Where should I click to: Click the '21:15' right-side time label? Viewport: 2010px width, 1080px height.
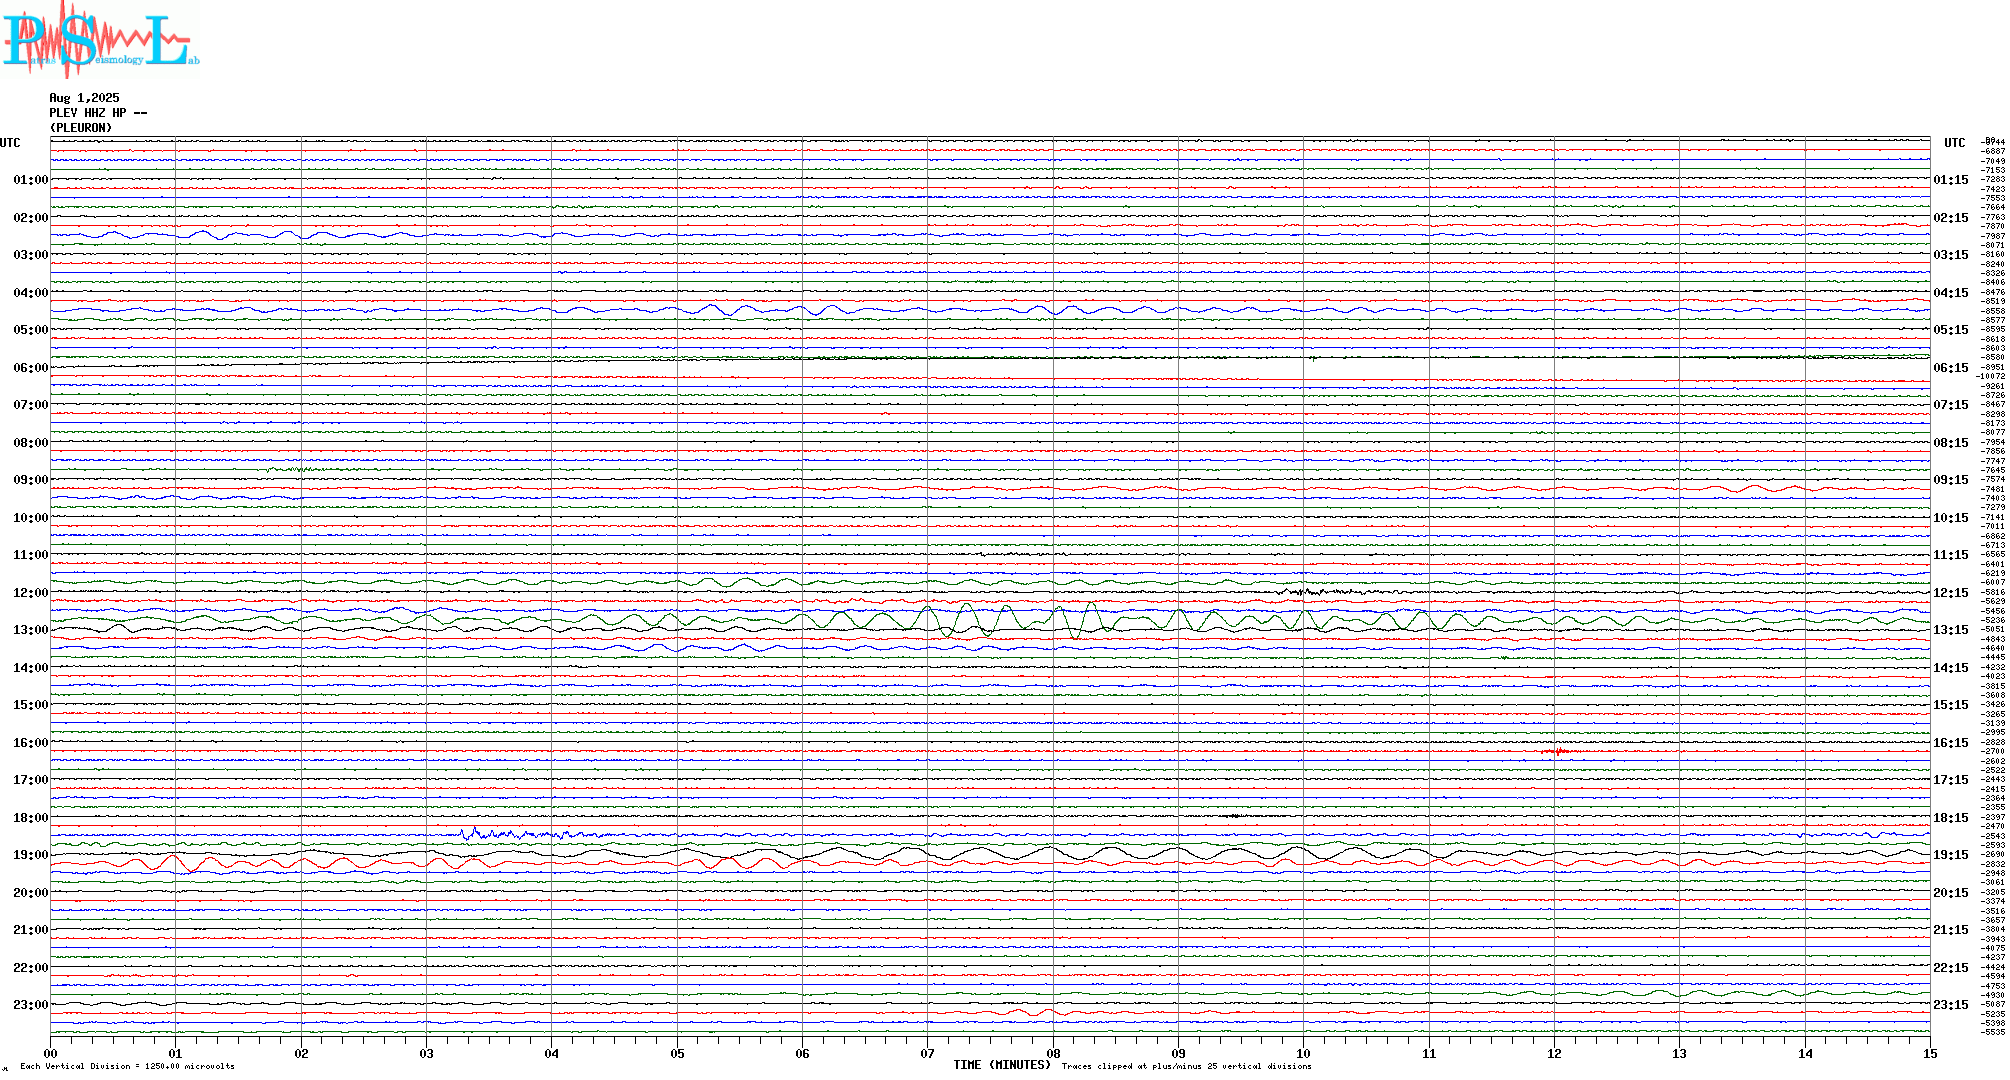[x=1951, y=930]
